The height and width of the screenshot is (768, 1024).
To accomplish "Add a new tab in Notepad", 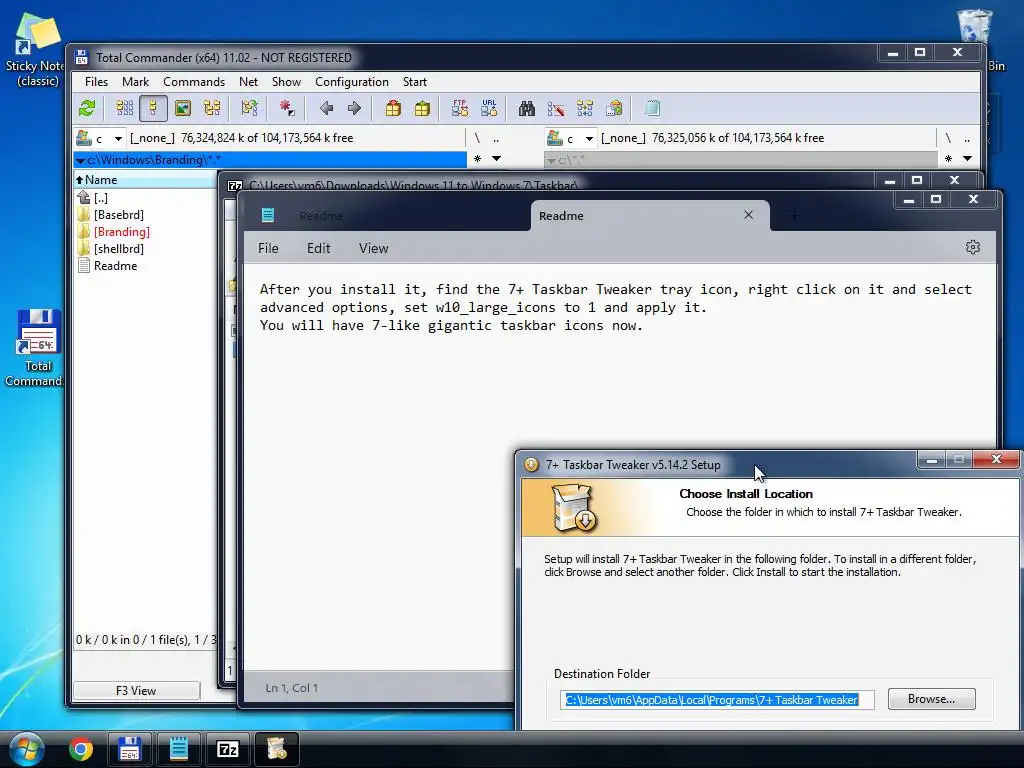I will click(x=793, y=216).
